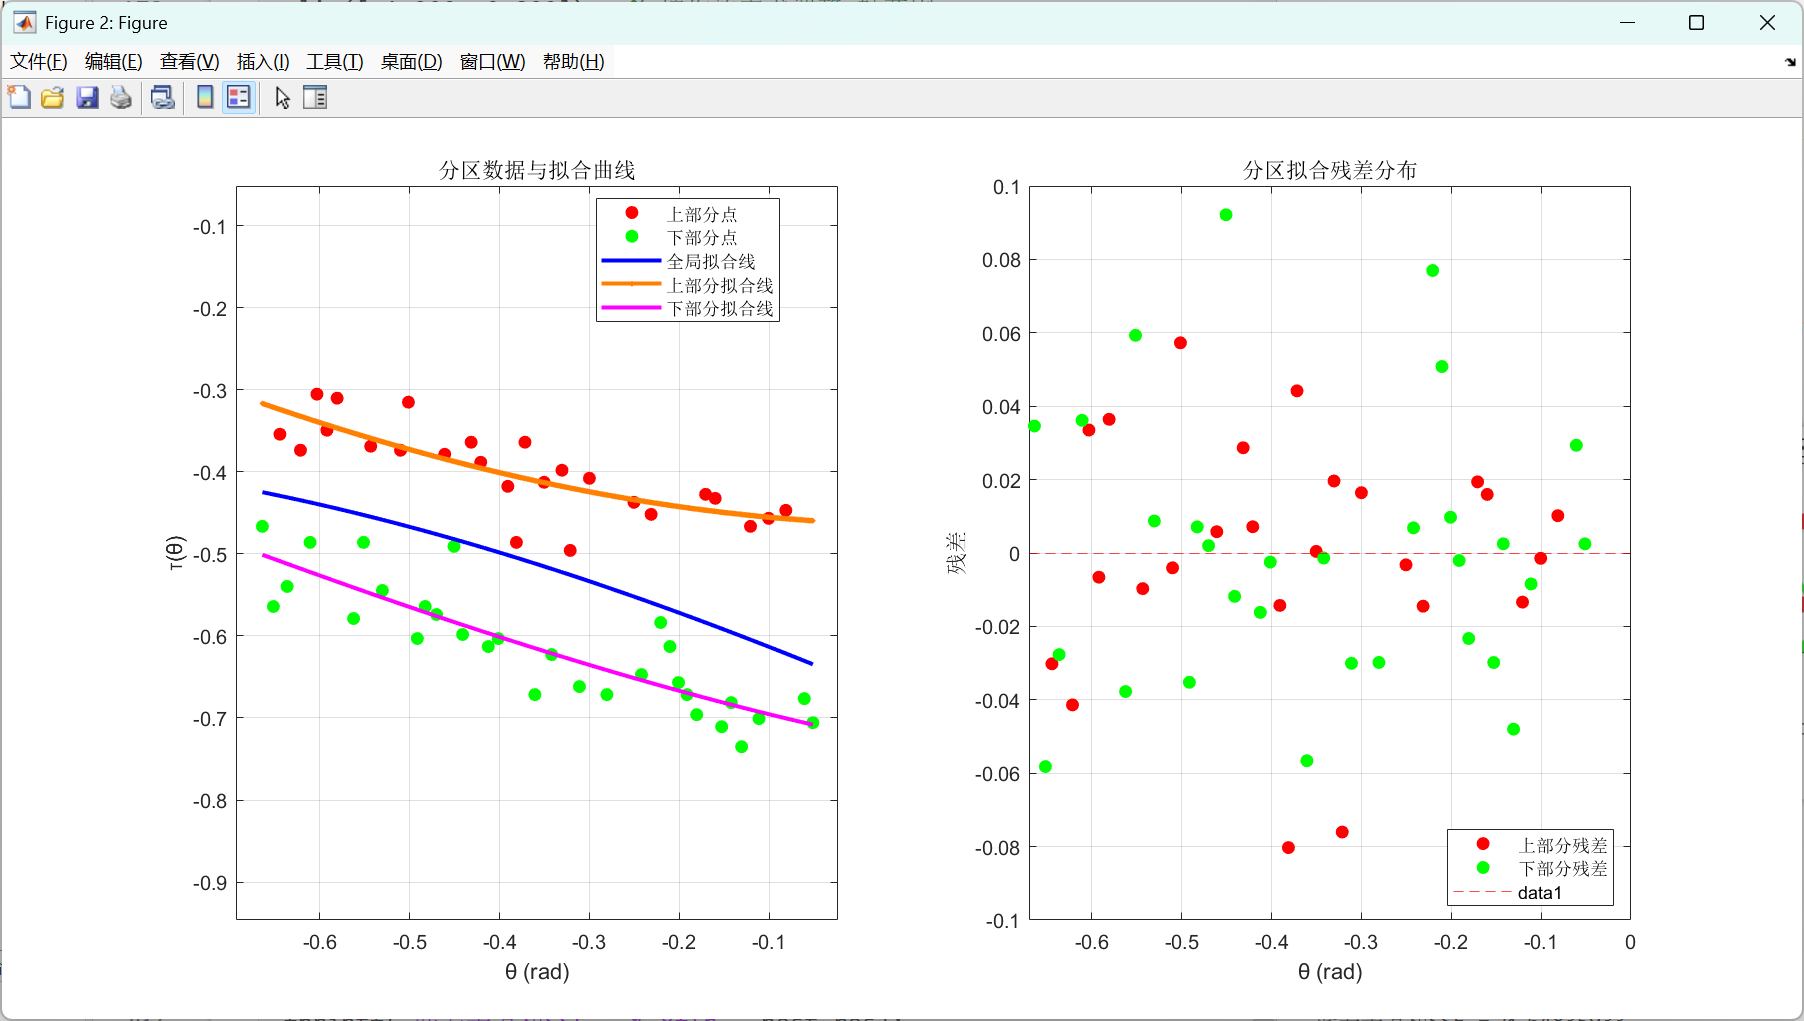Click the 分区拟合残差分布 plot title

1330,170
